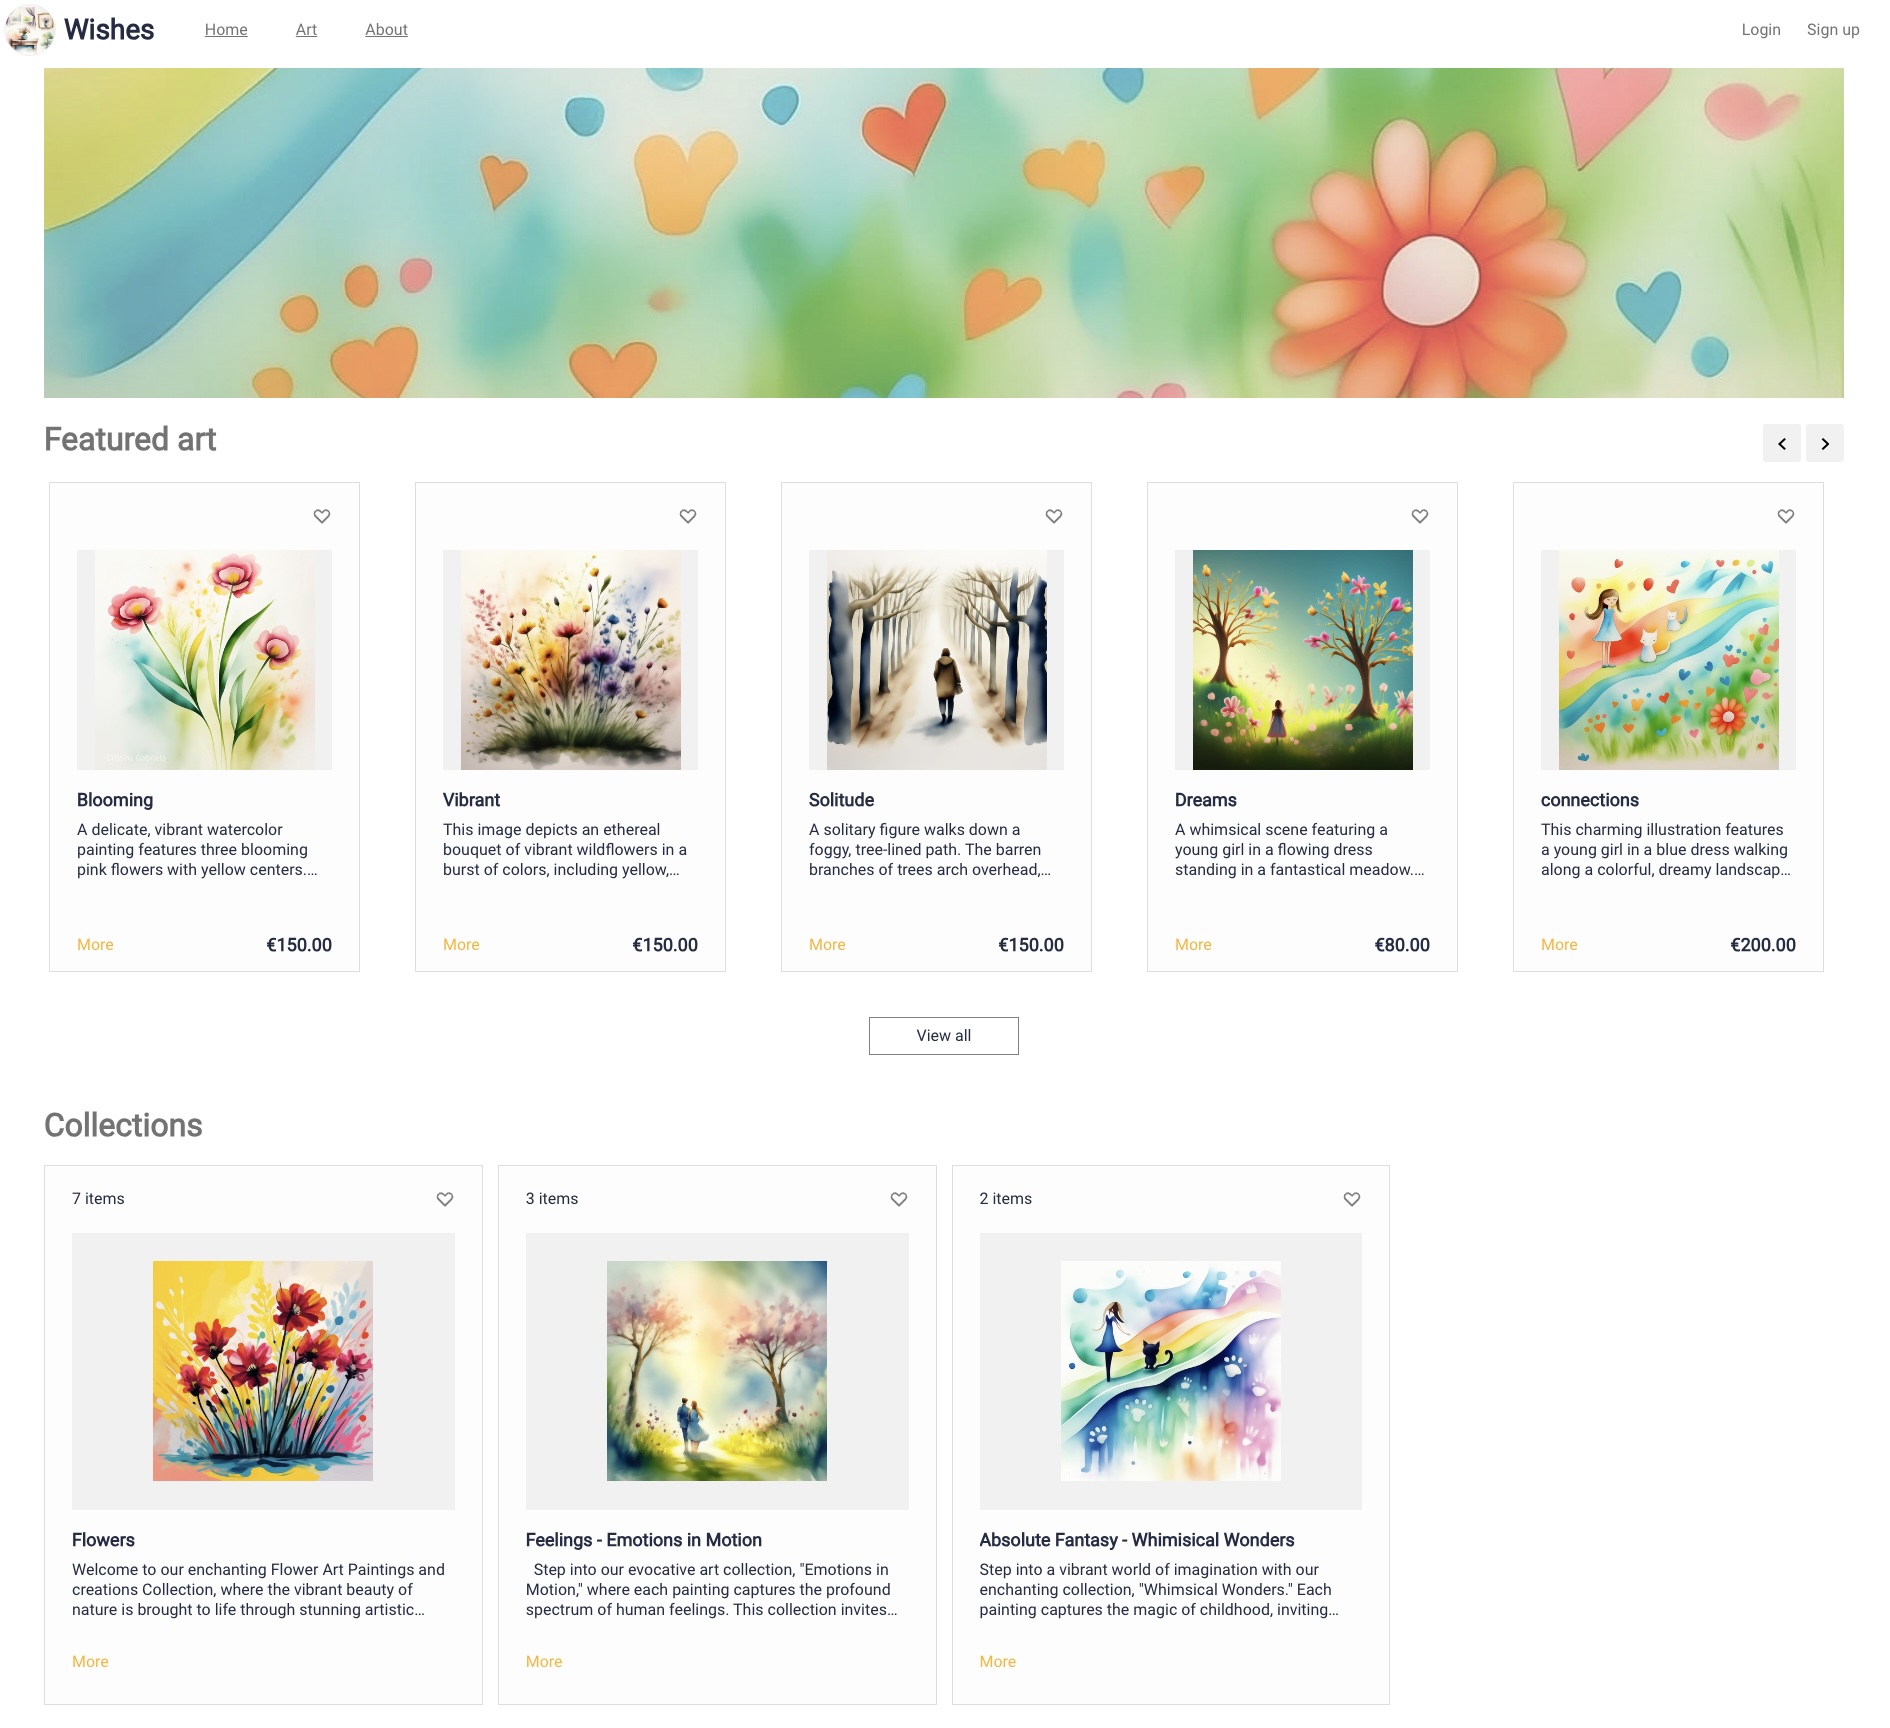1890x1728 pixels.
Task: Open the Feelings collection cover image
Action: click(x=717, y=1371)
